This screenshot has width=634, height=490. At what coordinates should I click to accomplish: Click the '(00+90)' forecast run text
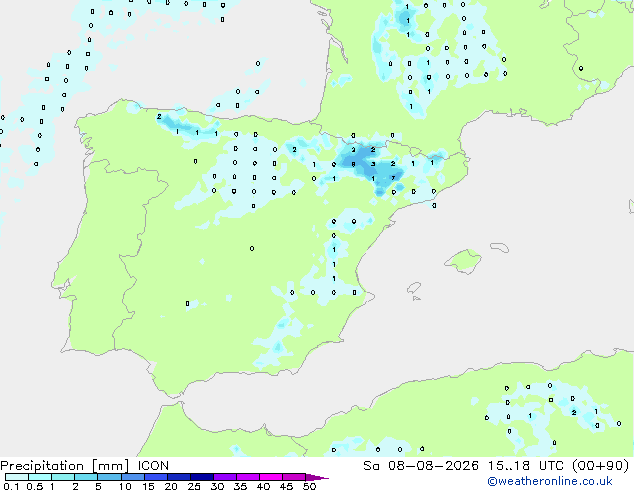click(x=601, y=466)
